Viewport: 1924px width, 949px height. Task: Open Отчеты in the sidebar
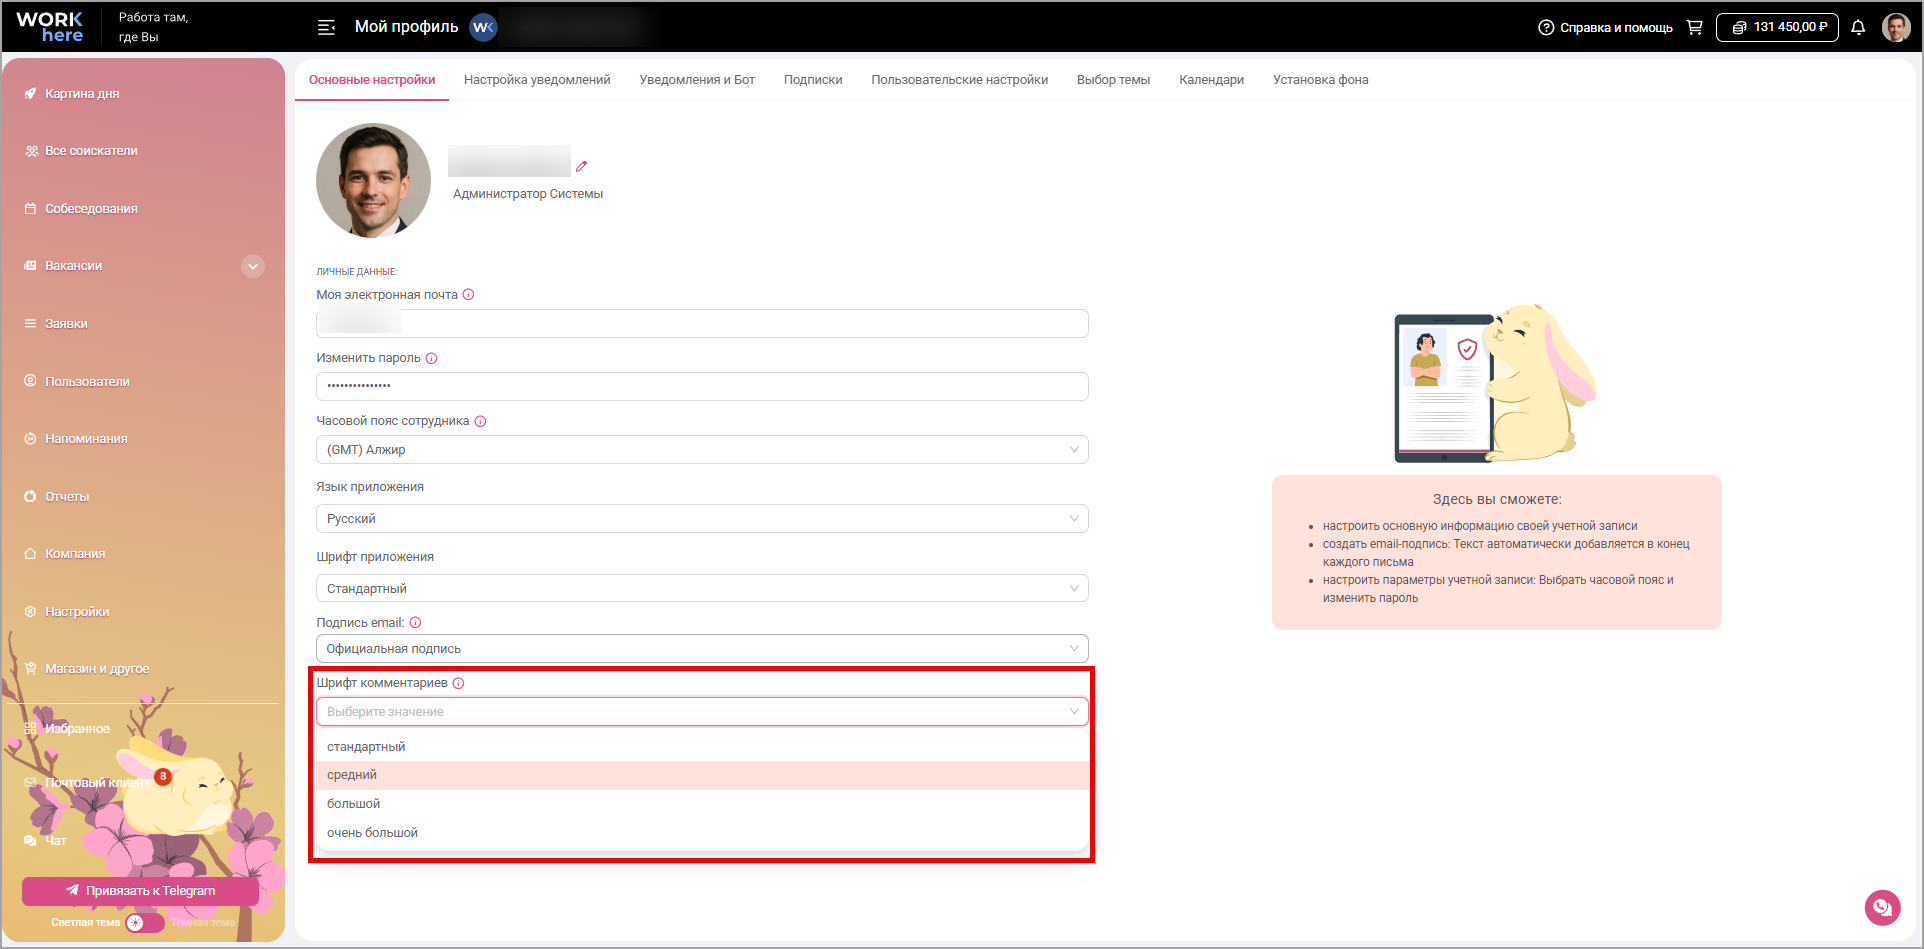(x=67, y=497)
